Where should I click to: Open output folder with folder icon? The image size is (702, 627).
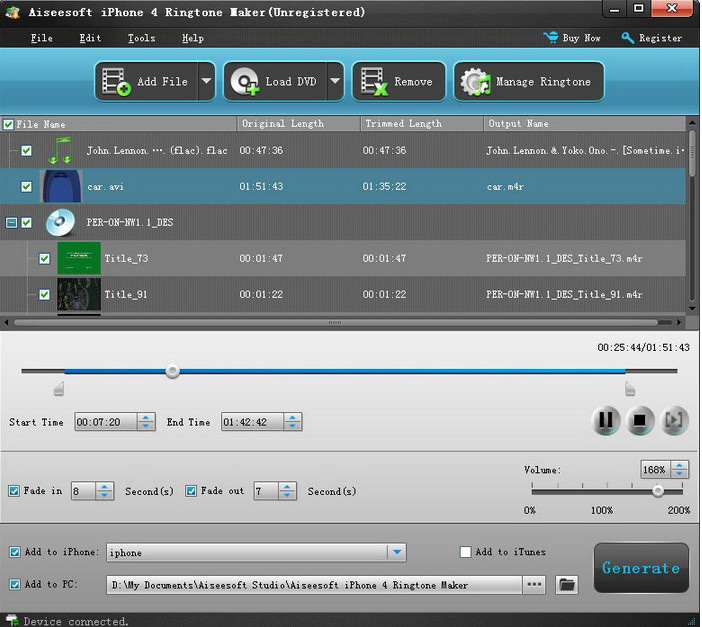pyautogui.click(x=566, y=584)
